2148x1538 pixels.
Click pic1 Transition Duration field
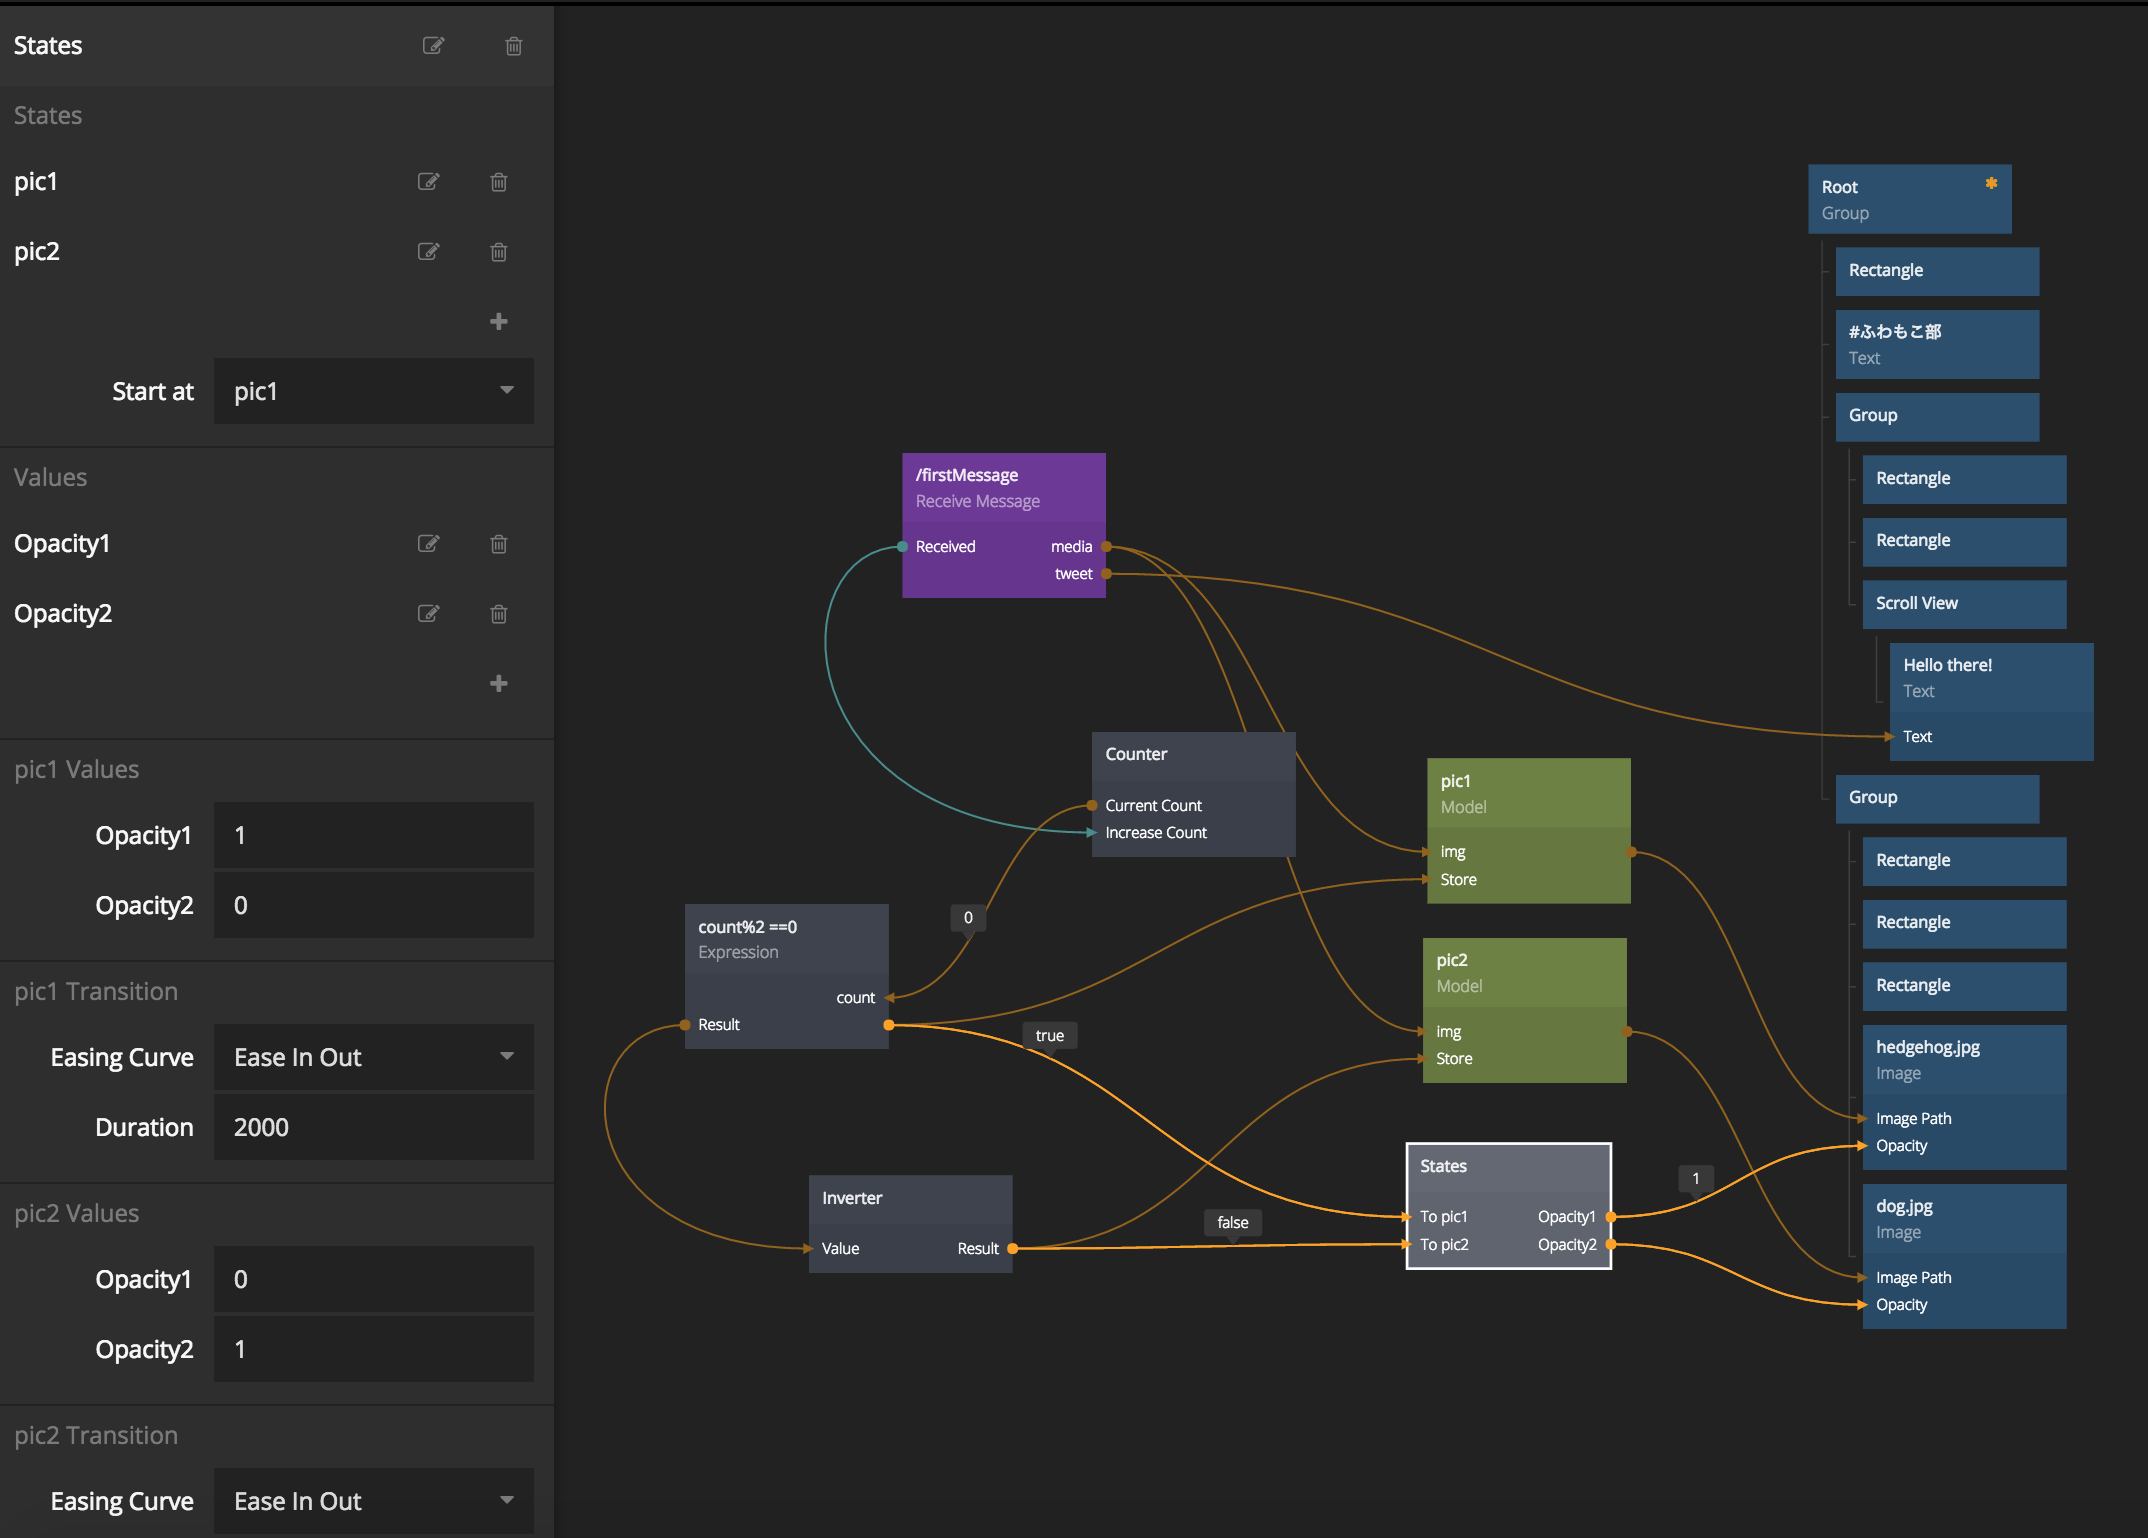click(x=373, y=1127)
